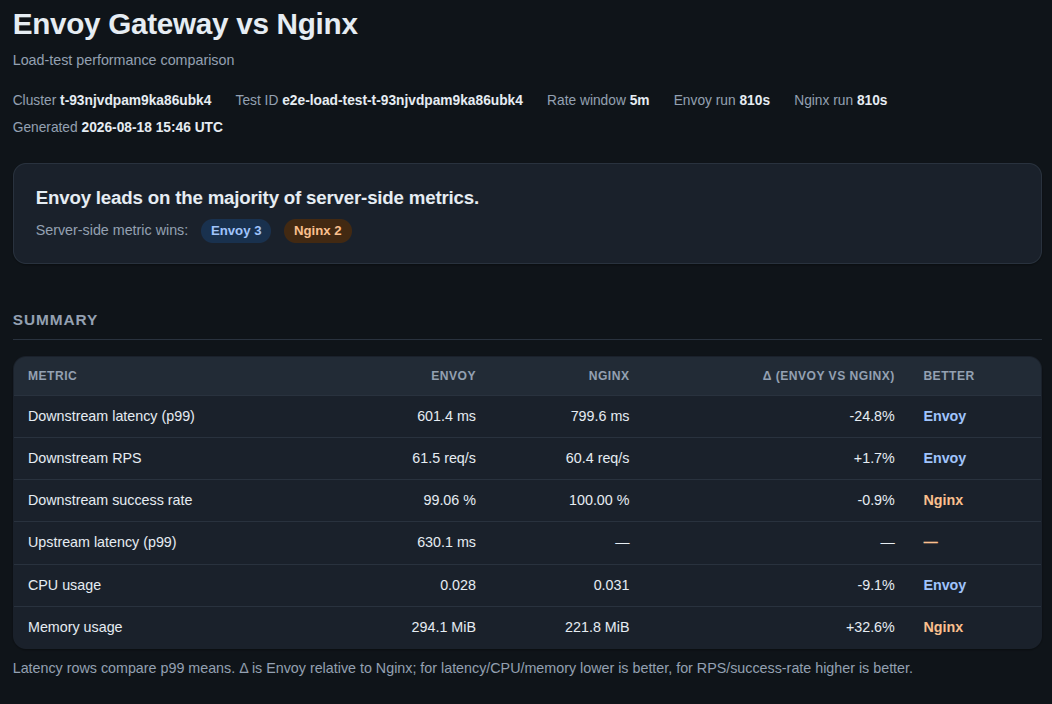Viewport: 1052px width, 704px height.
Task: Click the -0.9% delta cell
Action: point(876,501)
